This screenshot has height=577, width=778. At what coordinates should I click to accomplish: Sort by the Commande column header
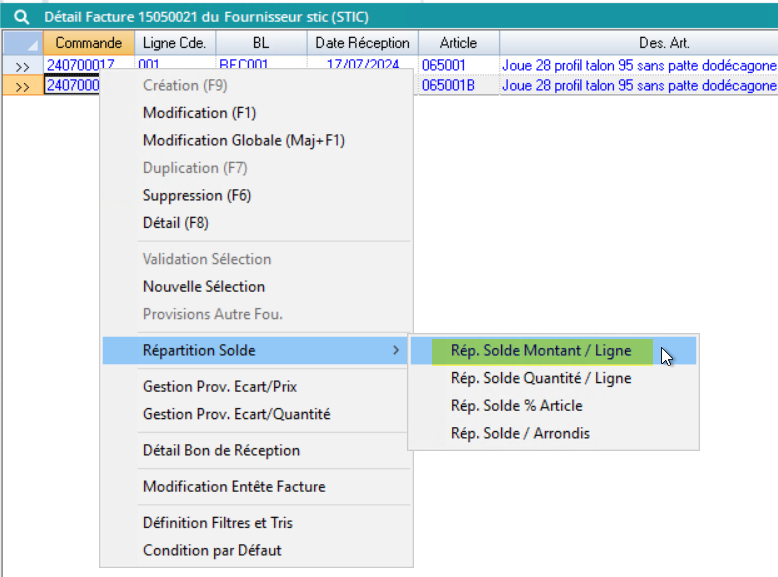89,43
